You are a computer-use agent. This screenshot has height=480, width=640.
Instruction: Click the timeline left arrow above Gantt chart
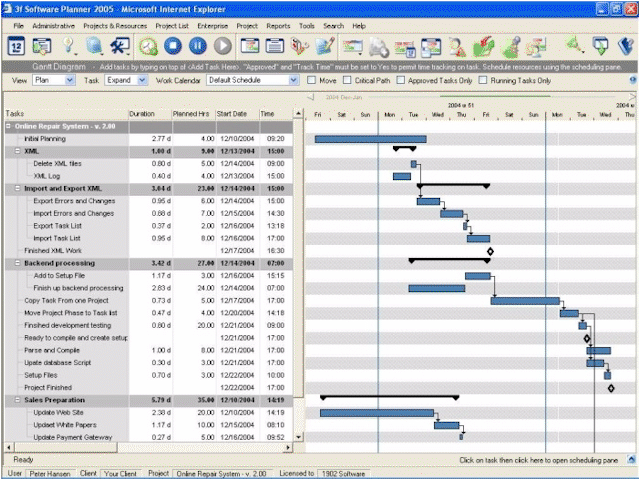pos(310,97)
